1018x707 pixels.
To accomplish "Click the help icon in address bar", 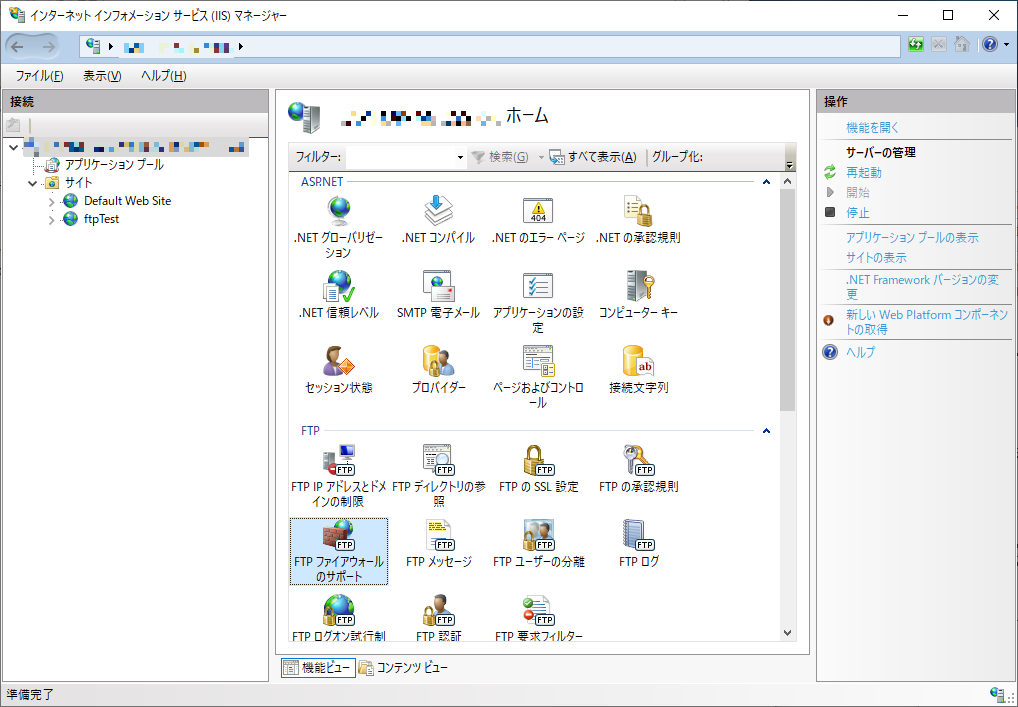I will click(989, 45).
